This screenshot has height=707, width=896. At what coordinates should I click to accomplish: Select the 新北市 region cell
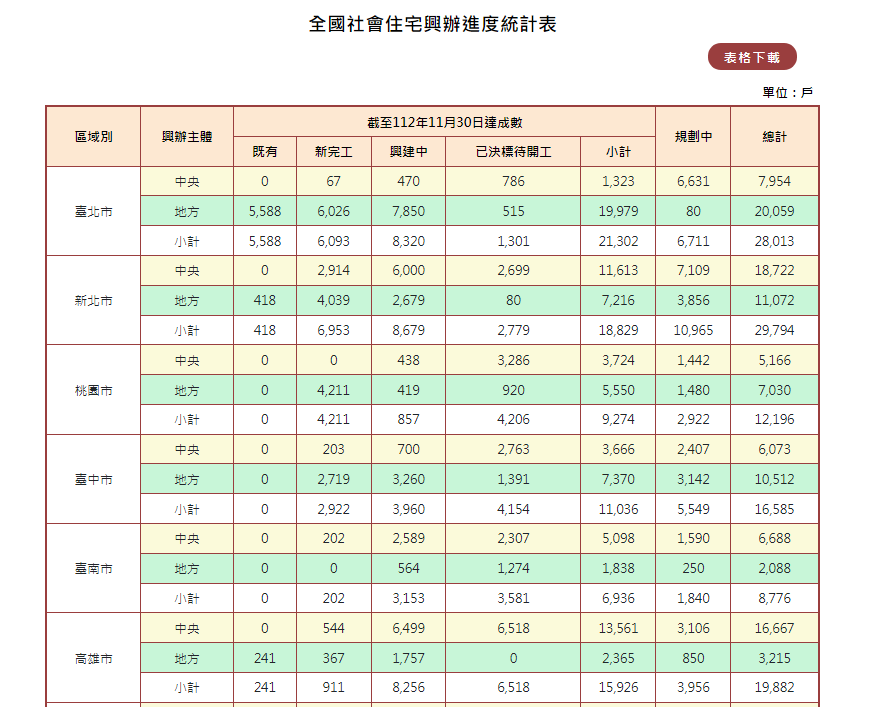(93, 301)
